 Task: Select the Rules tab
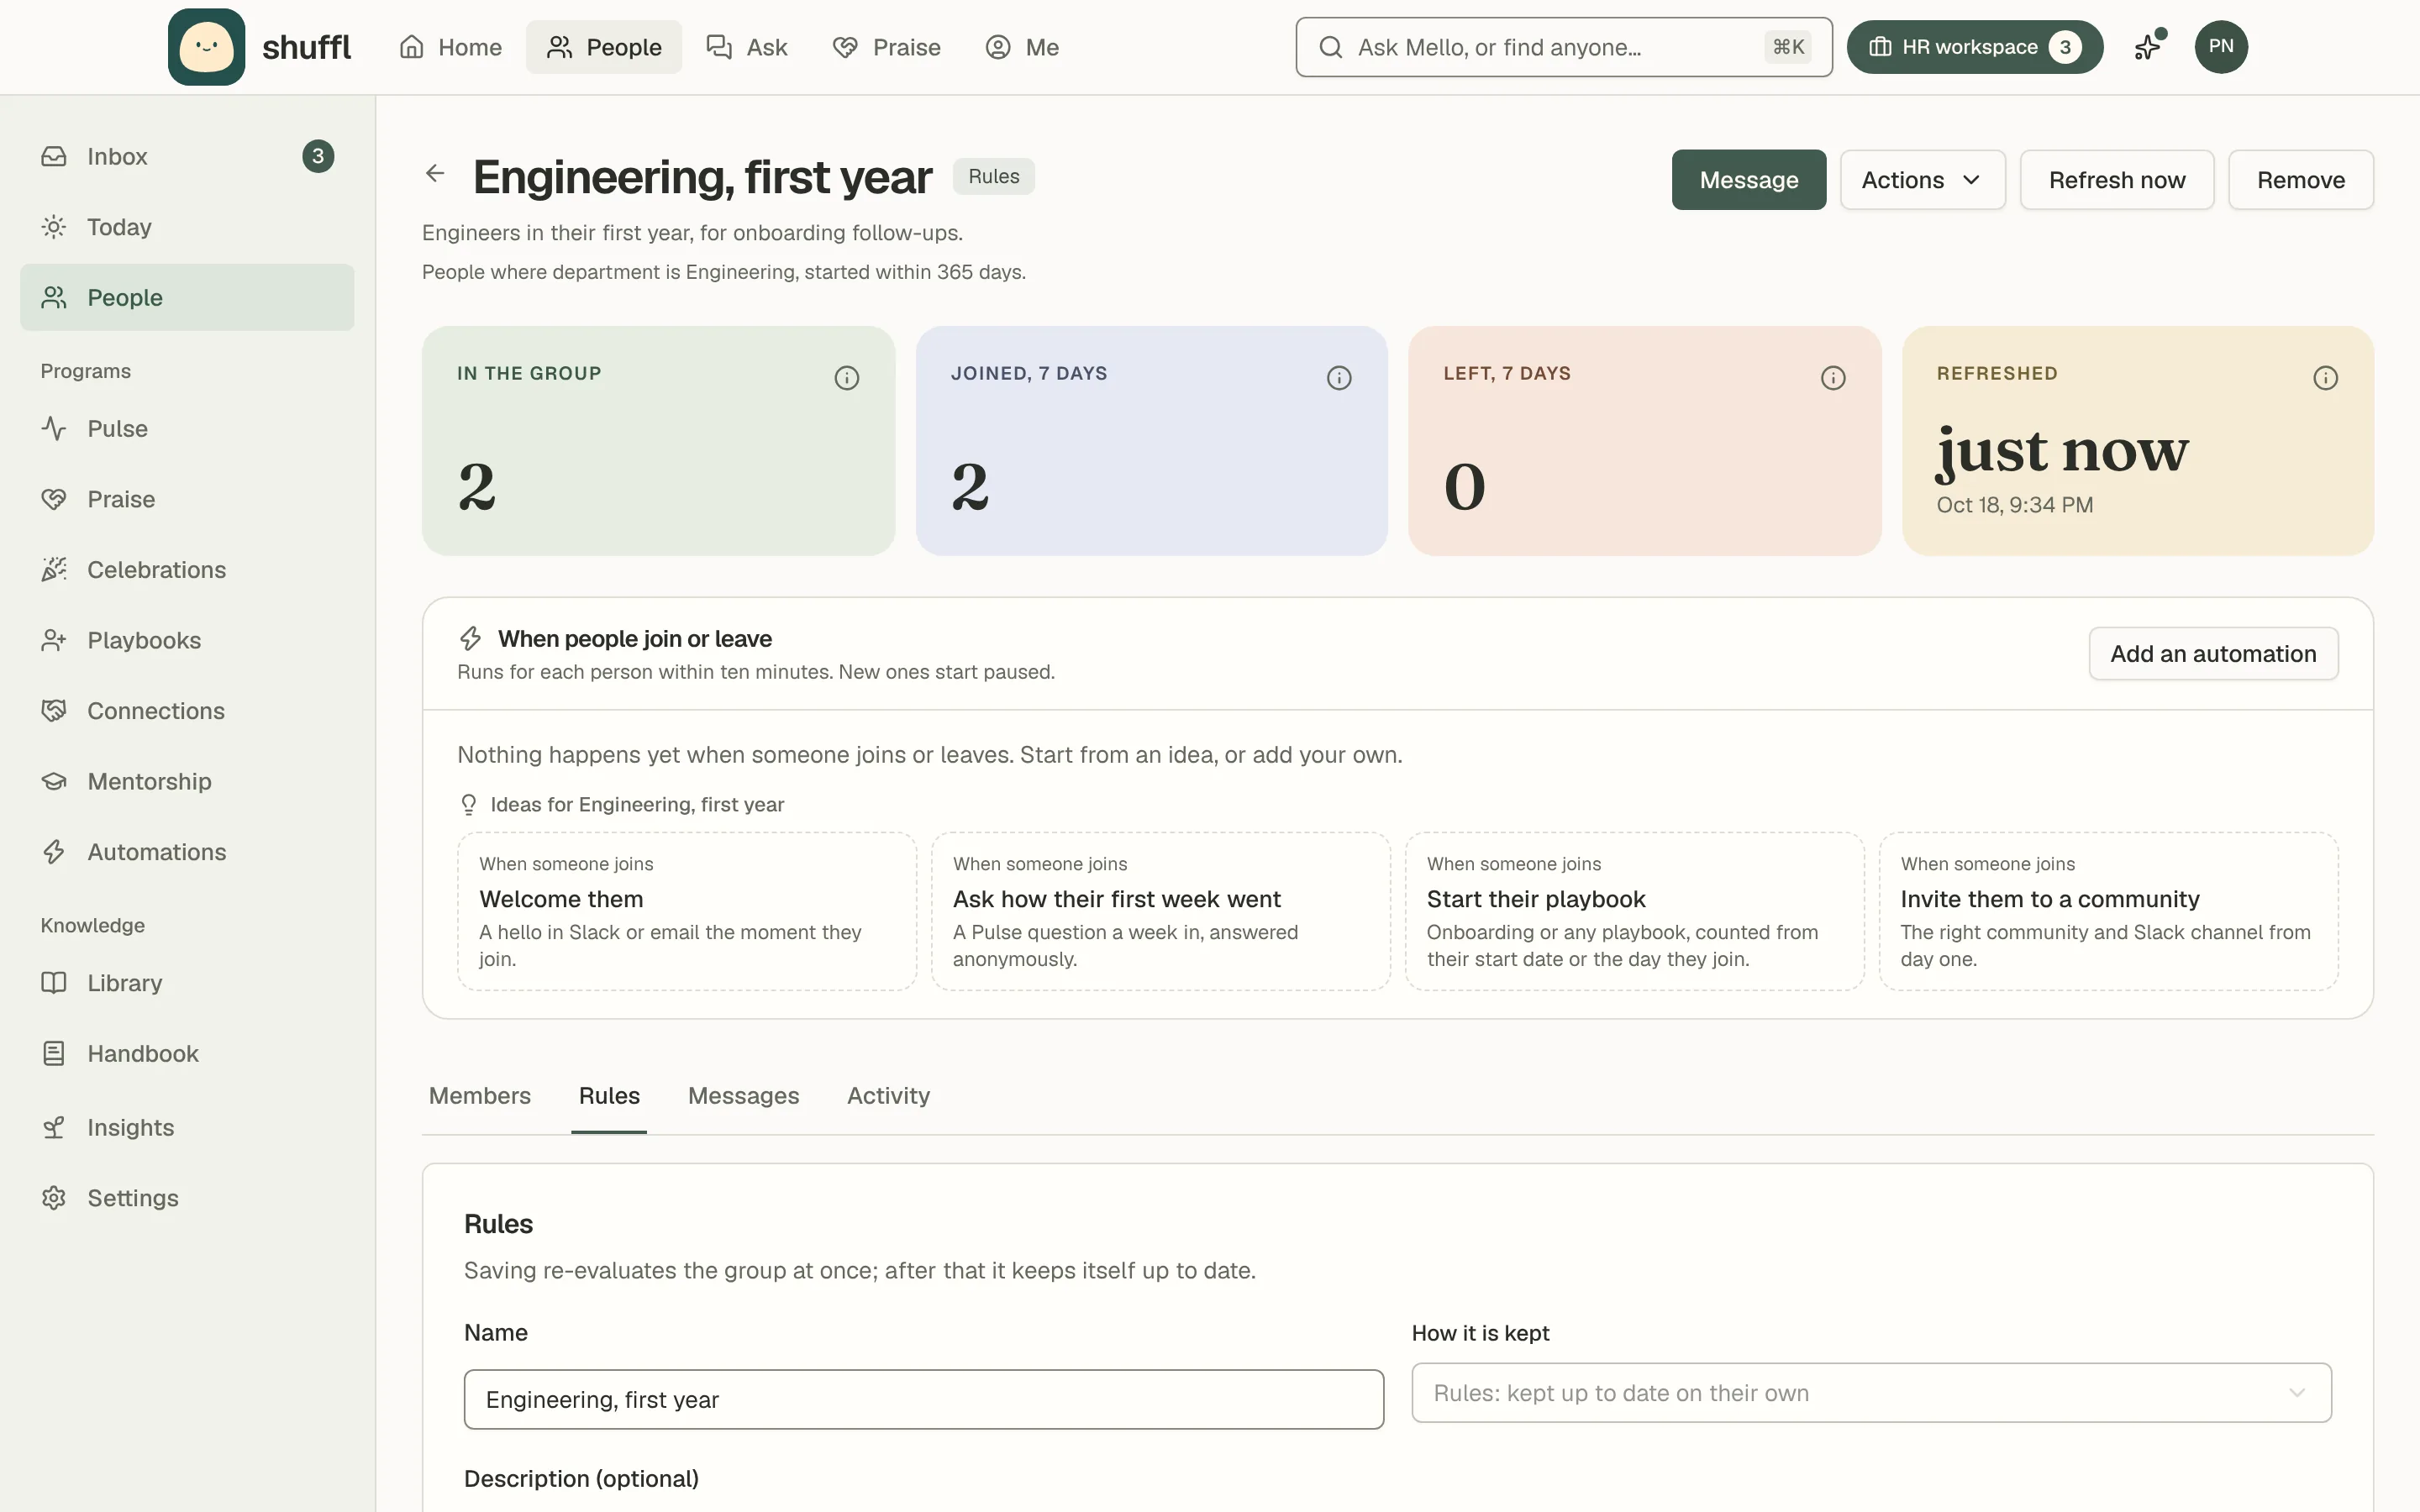(x=609, y=1096)
